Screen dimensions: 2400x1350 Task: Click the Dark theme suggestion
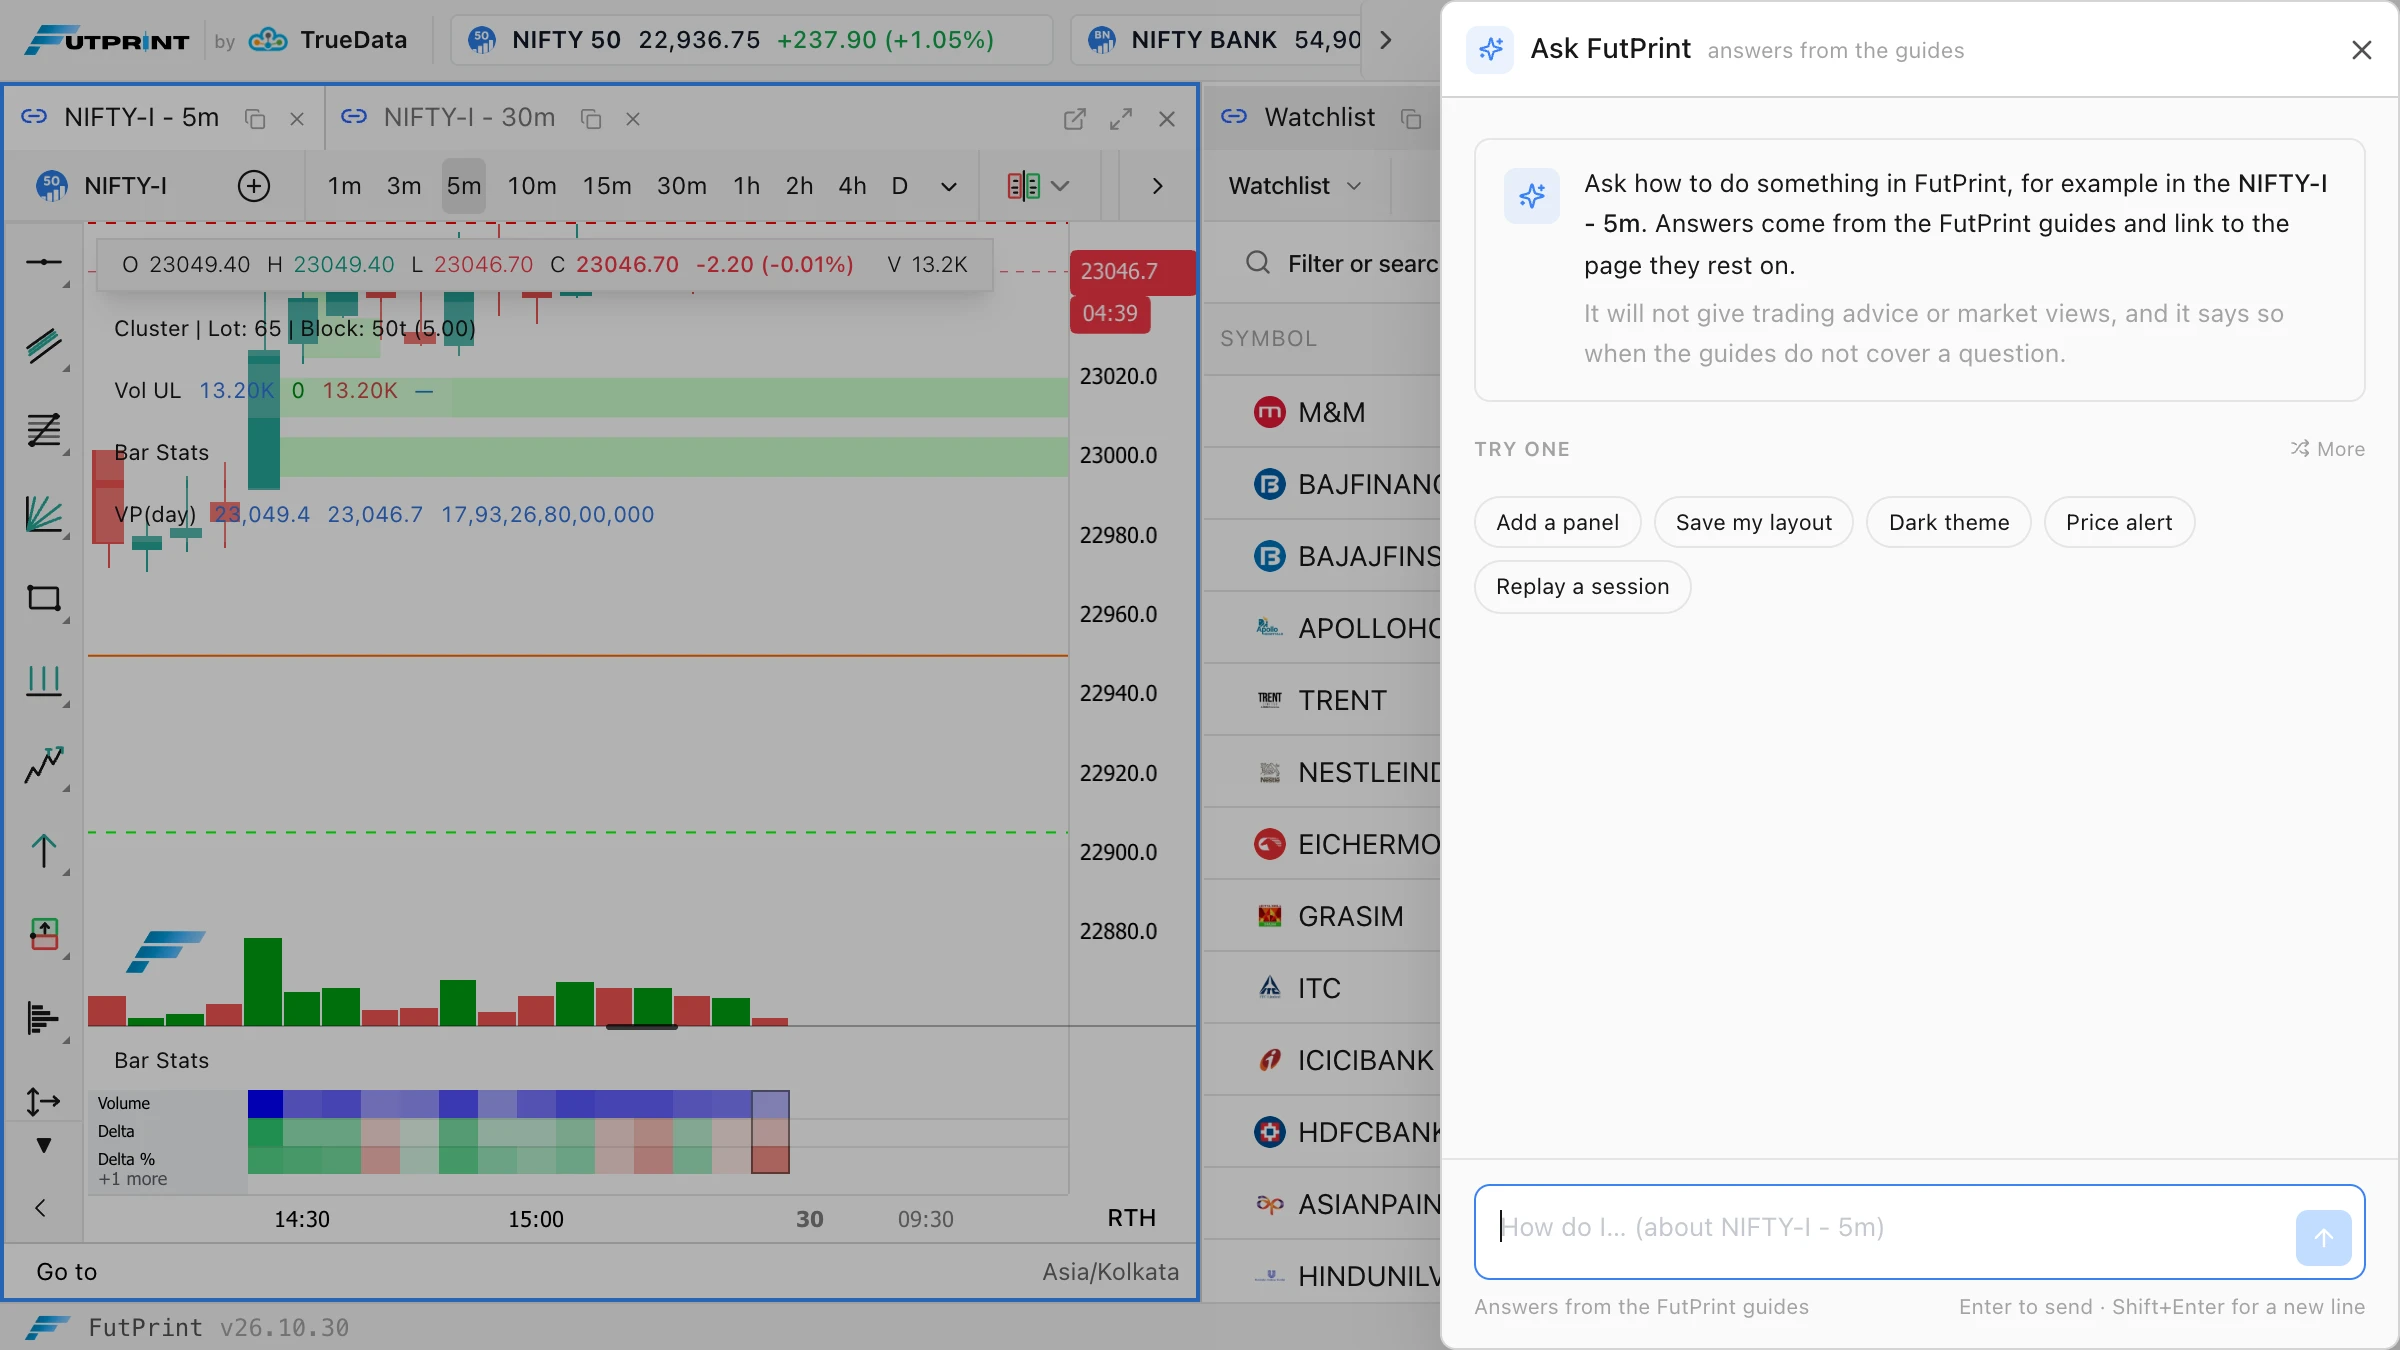[x=1948, y=522]
